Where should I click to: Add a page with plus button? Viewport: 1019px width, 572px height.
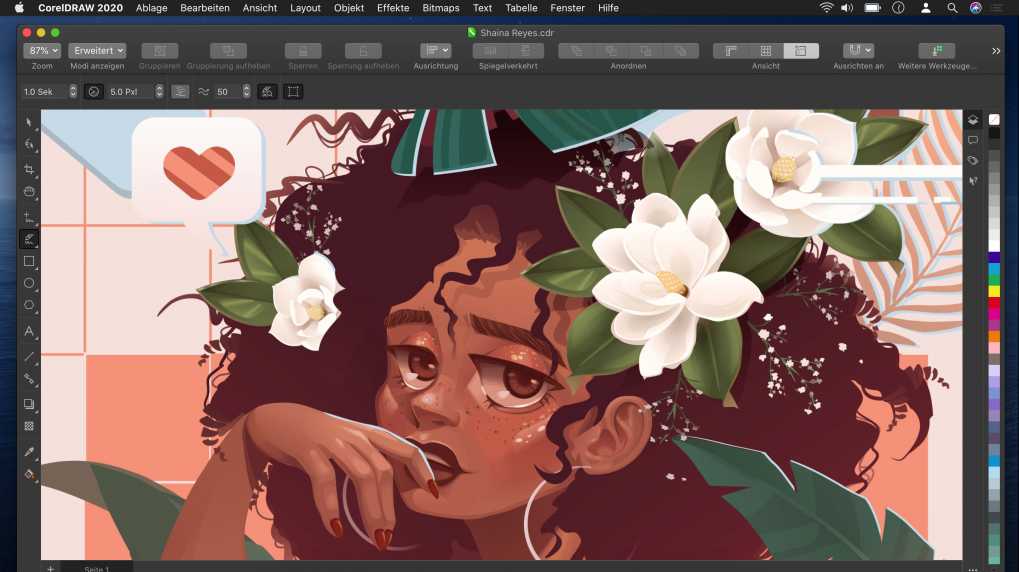coord(51,568)
